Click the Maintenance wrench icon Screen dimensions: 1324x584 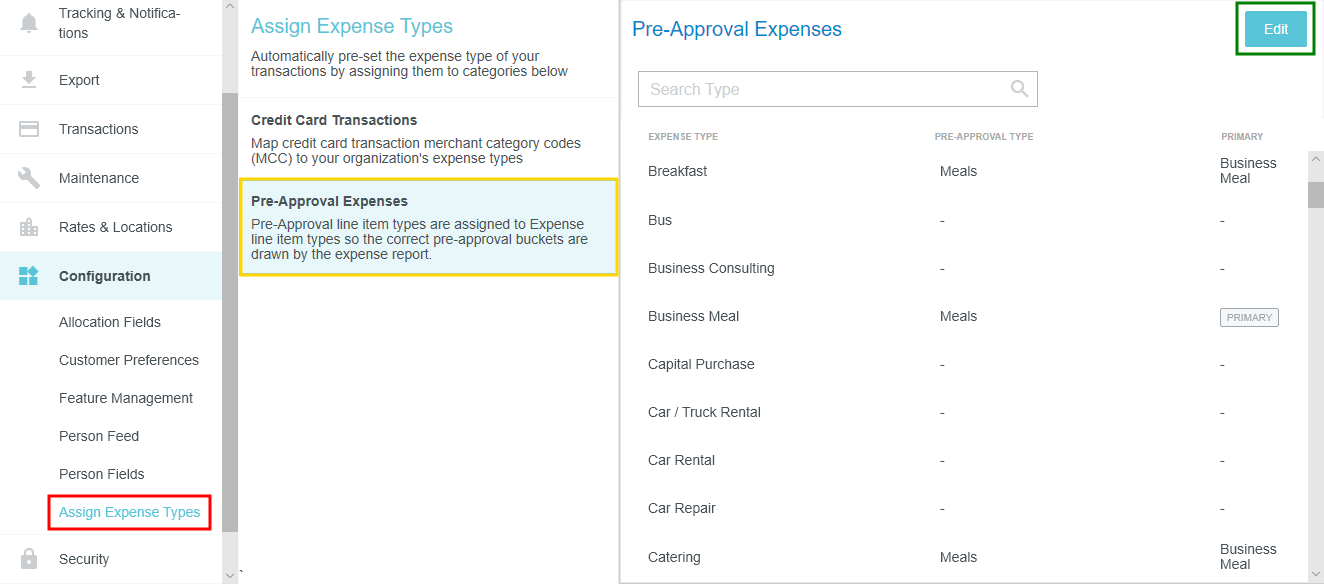[29, 178]
